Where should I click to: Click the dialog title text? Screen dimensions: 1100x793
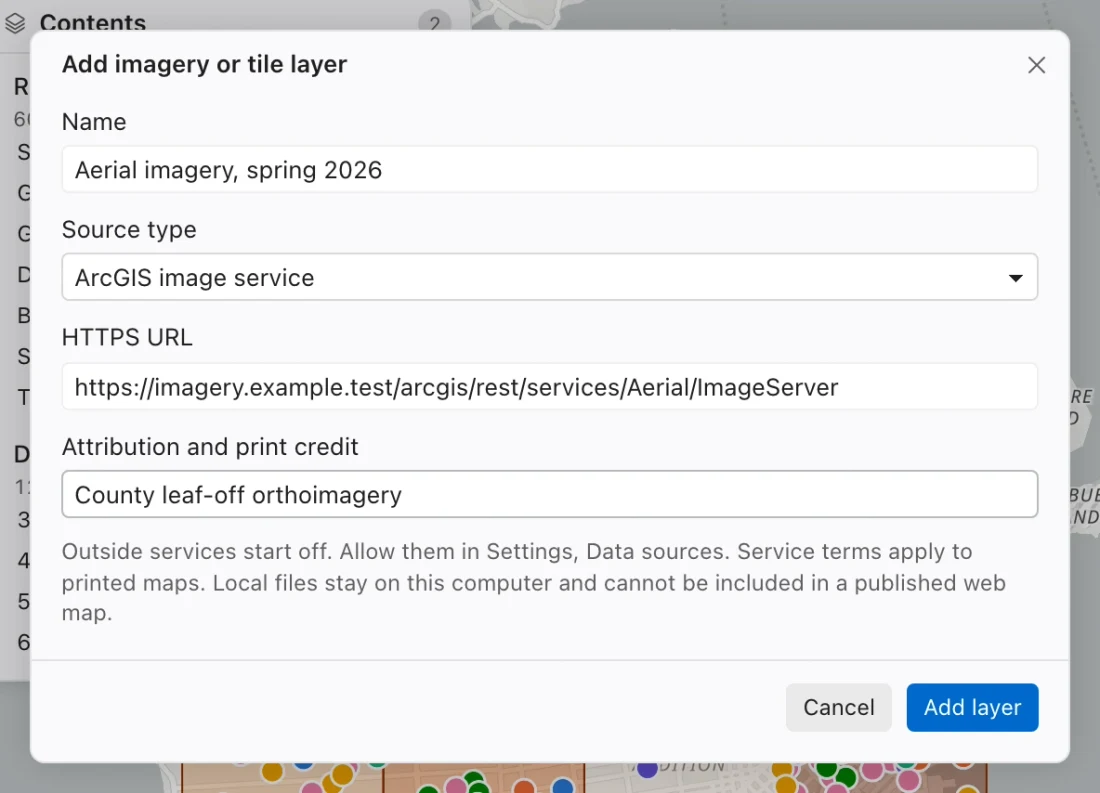(x=204, y=65)
